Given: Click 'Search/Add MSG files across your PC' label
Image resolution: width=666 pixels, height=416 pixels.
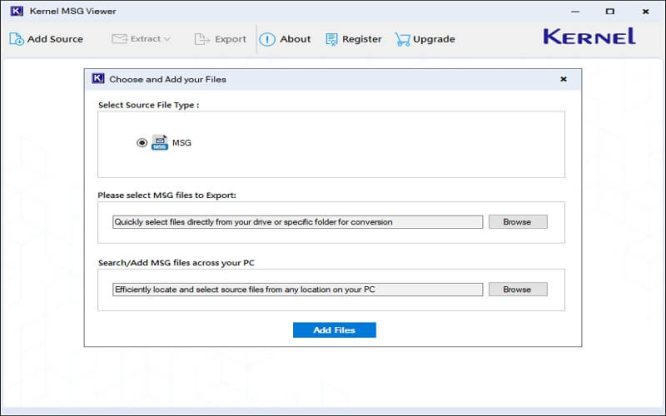Looking at the screenshot, I should coord(176,263).
